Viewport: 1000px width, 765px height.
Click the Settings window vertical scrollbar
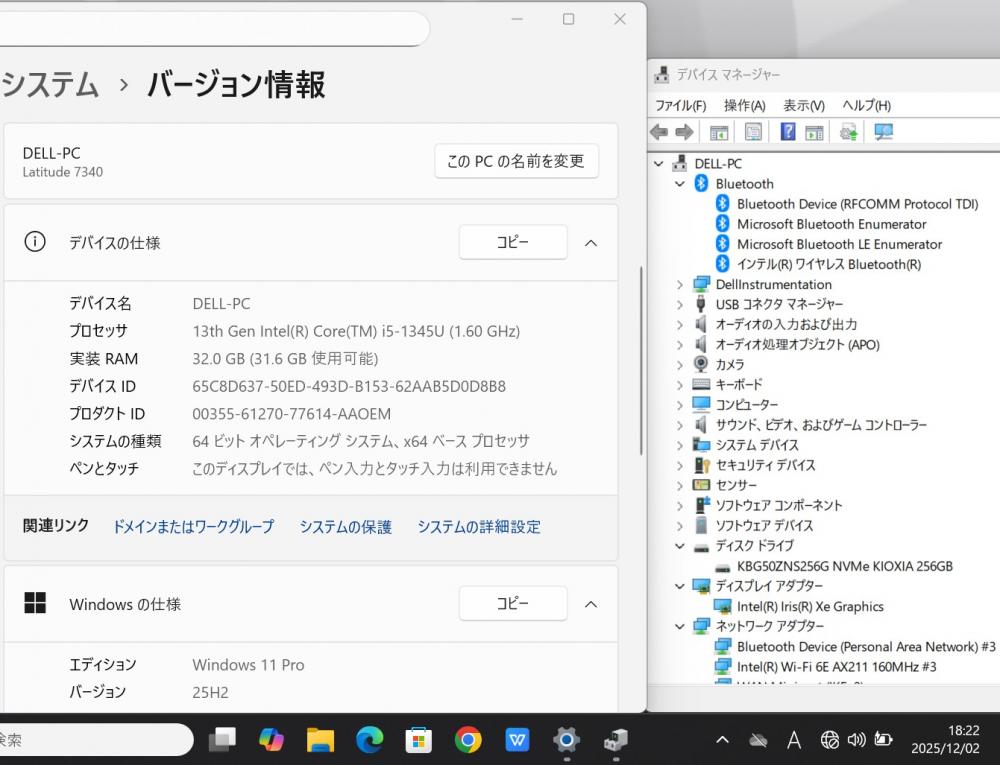[641, 360]
